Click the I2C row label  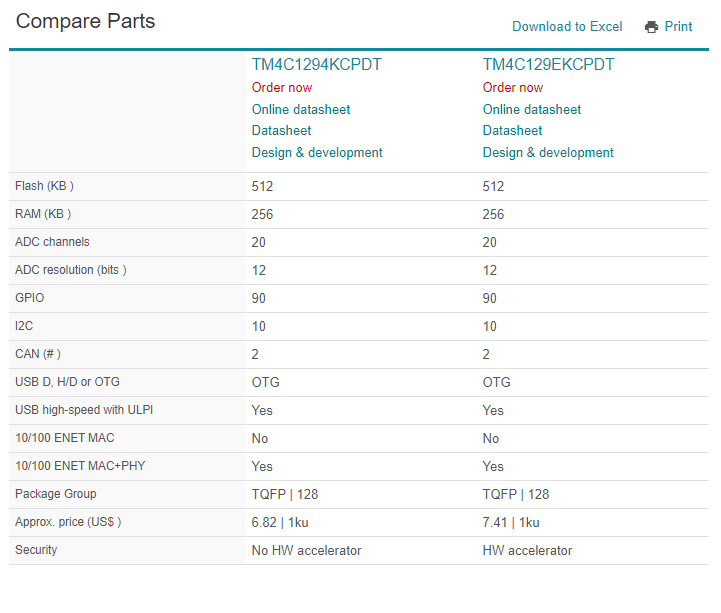pyautogui.click(x=24, y=326)
